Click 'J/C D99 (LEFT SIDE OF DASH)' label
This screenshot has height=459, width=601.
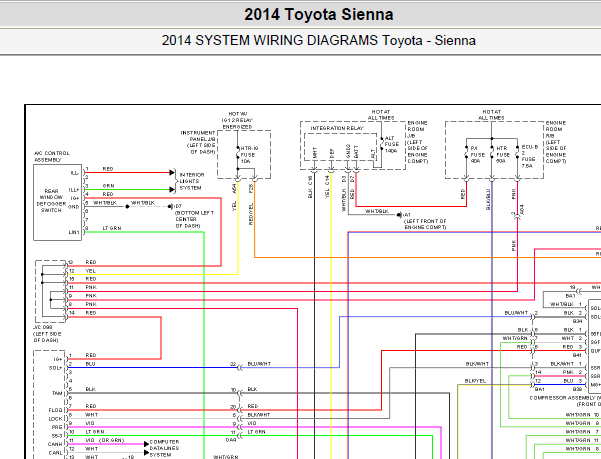click(x=47, y=334)
